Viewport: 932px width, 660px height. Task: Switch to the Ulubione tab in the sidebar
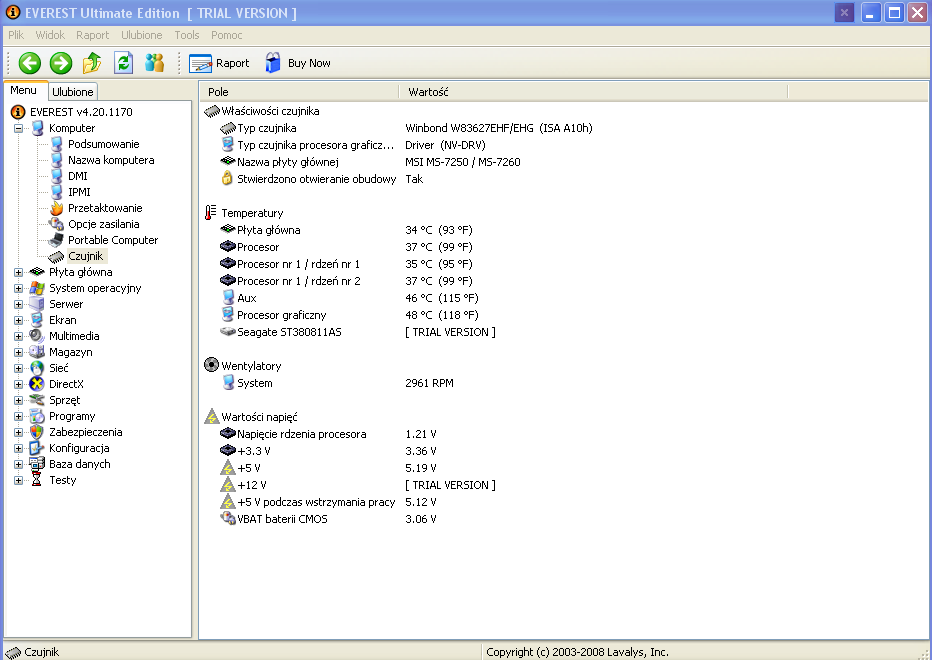point(73,92)
